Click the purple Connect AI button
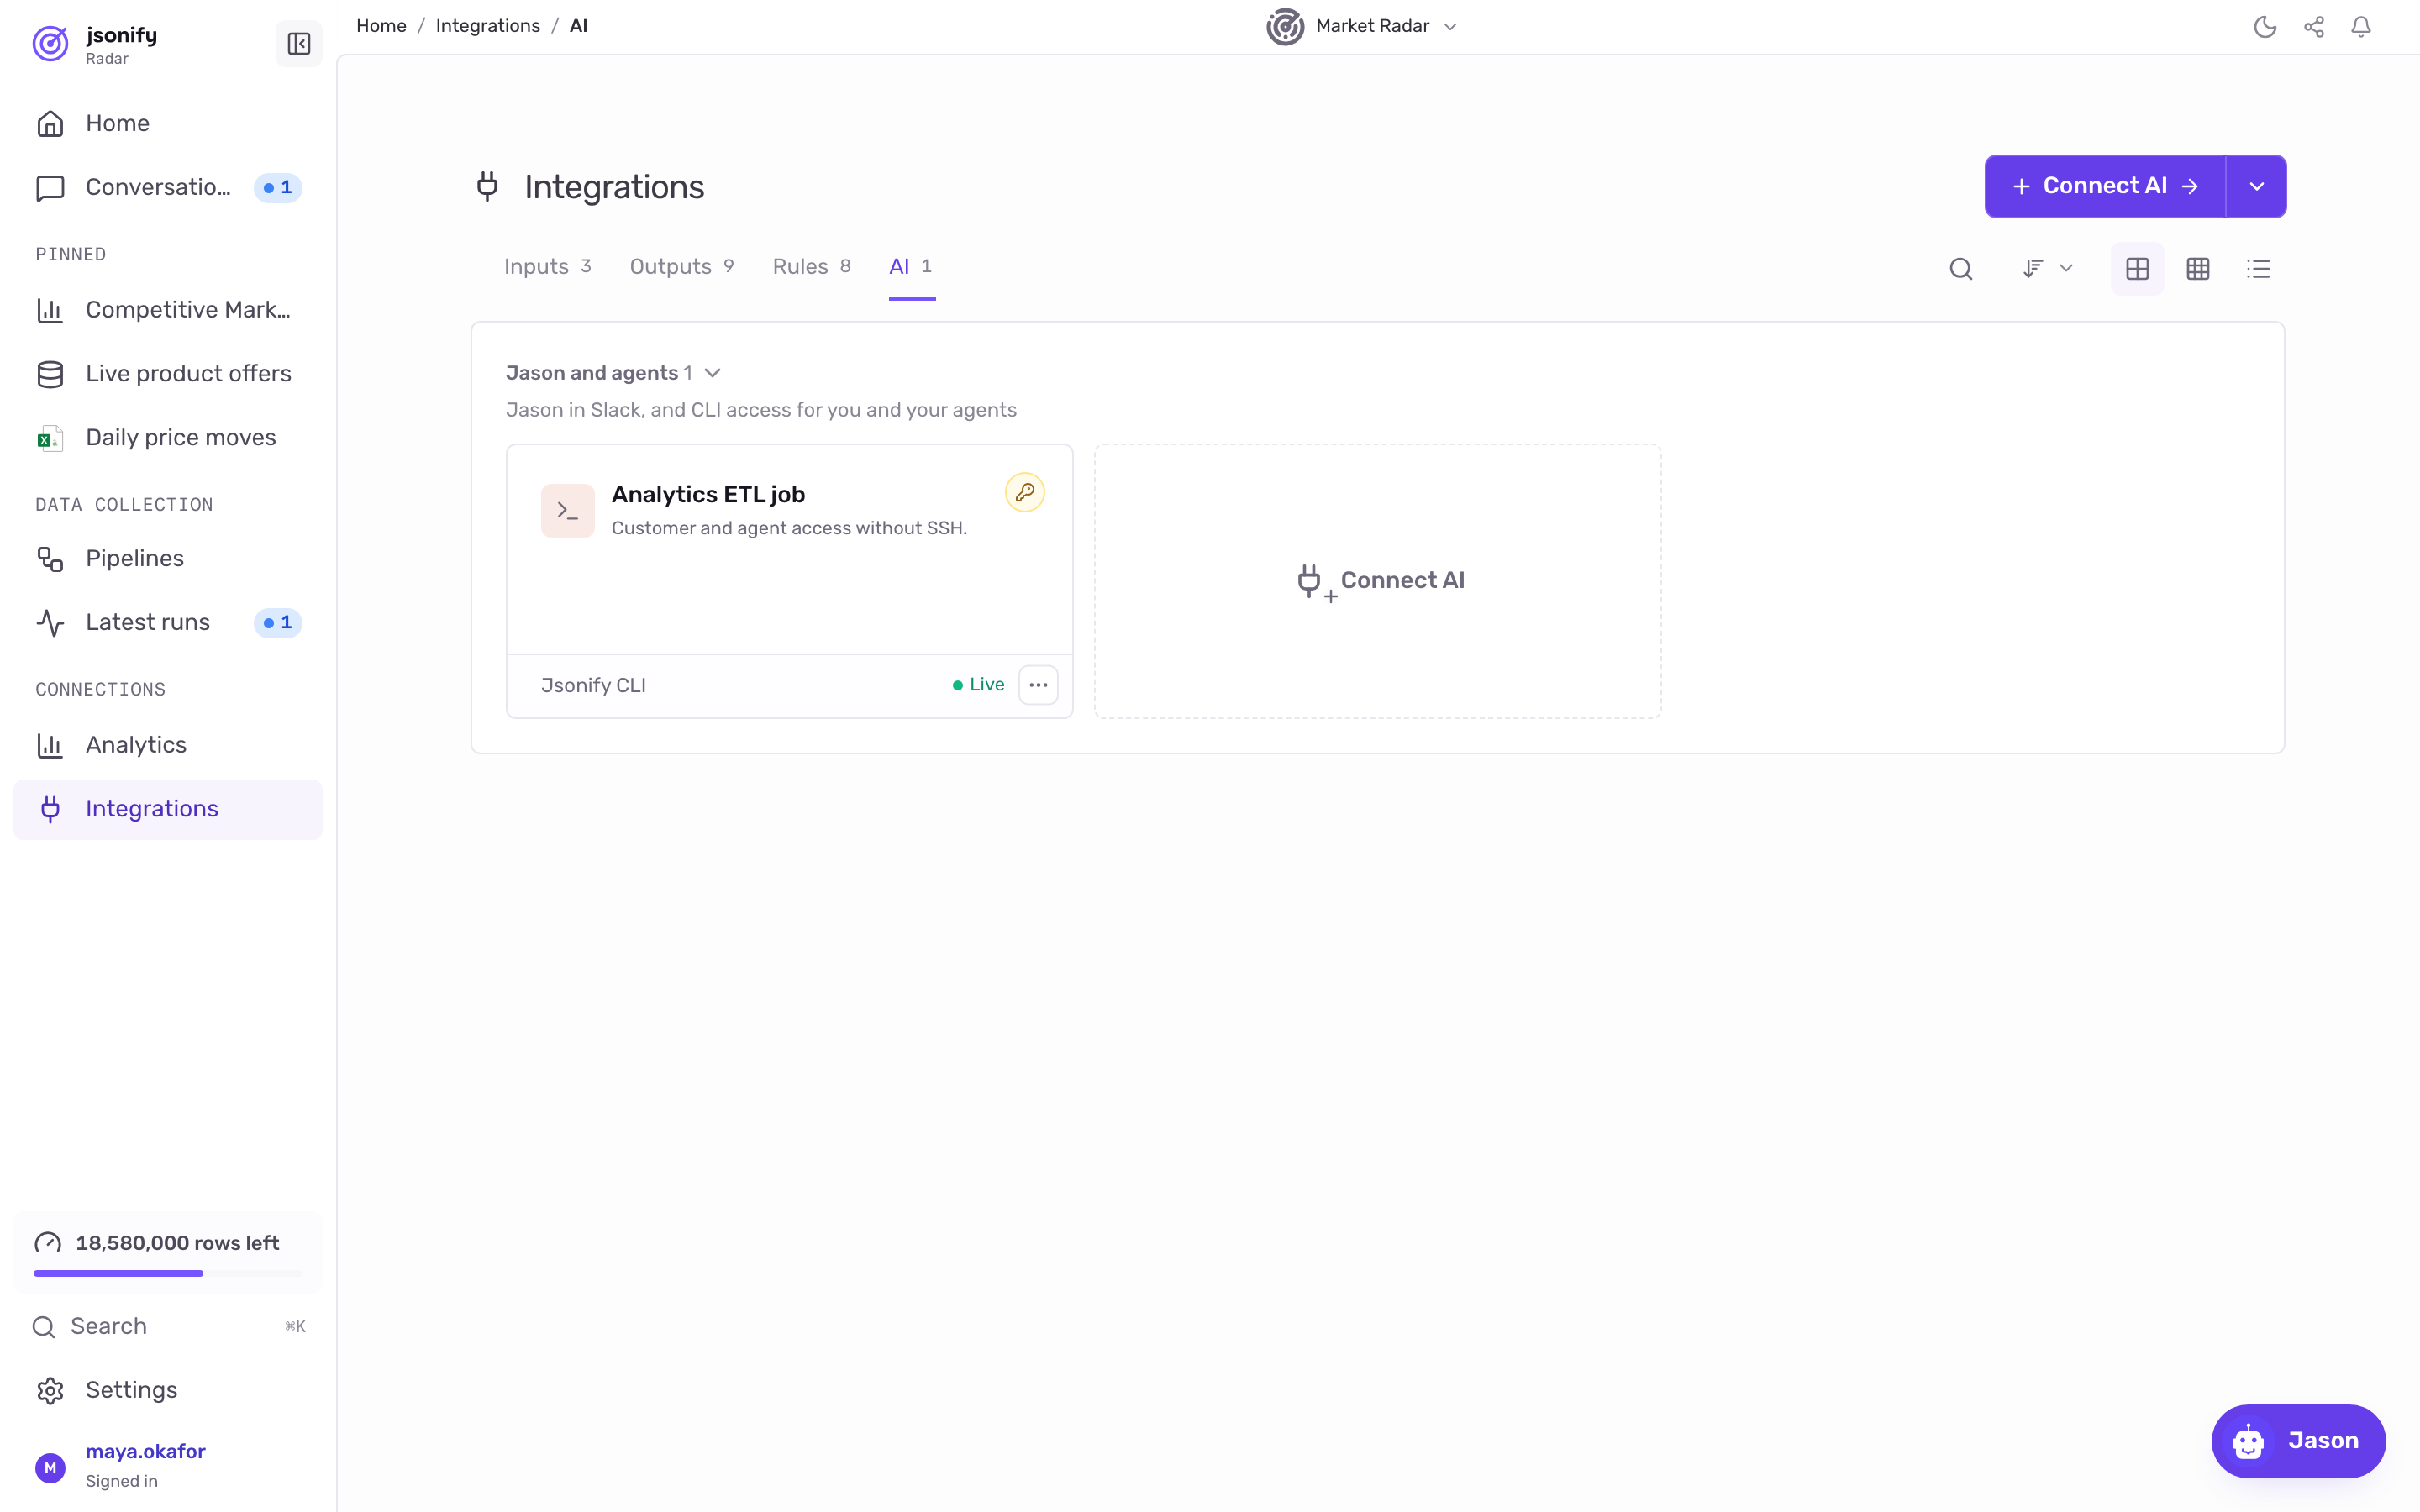Image resolution: width=2420 pixels, height=1512 pixels. [x=2105, y=186]
